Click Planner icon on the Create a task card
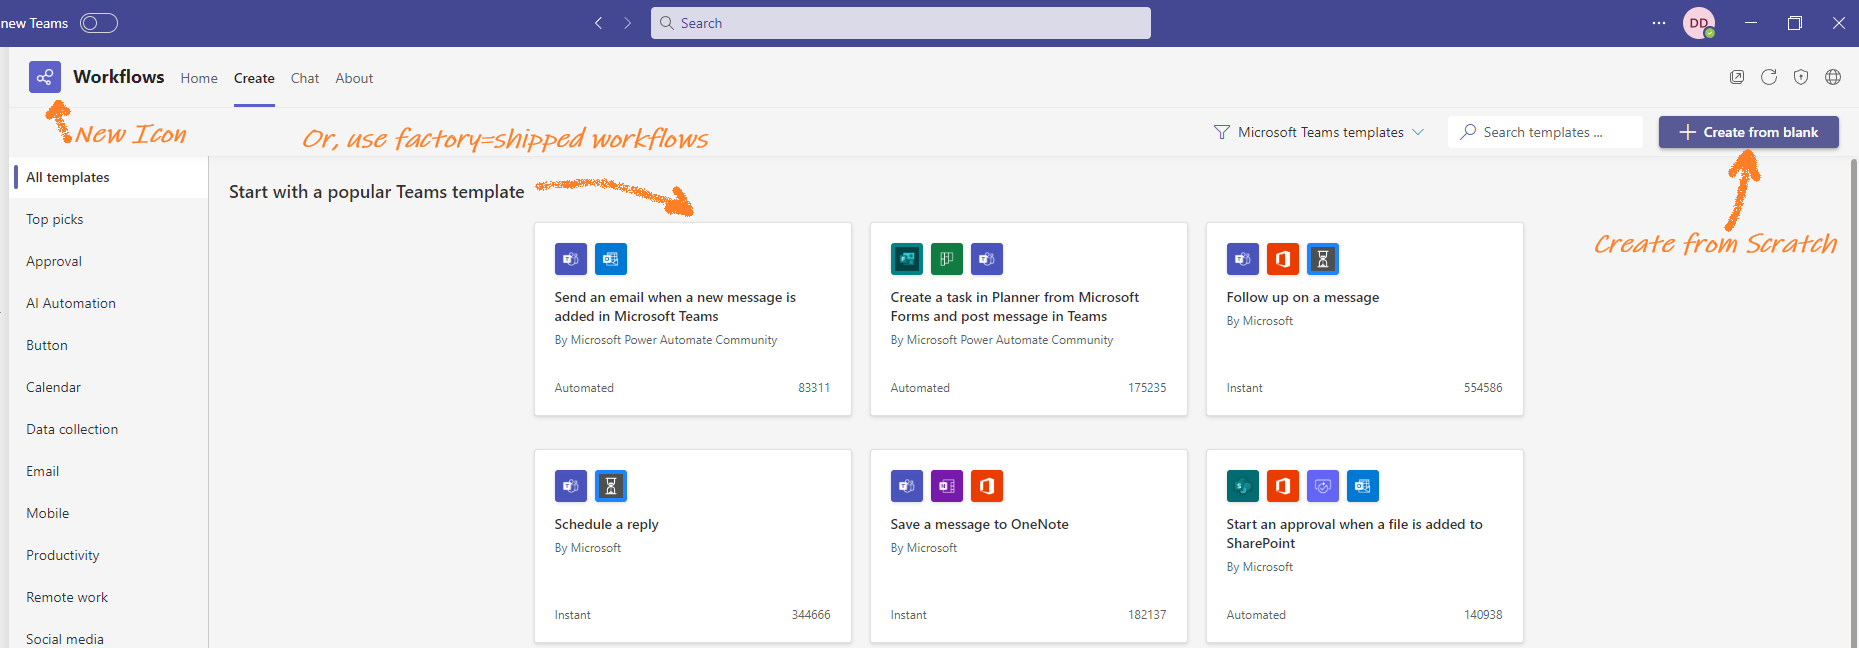This screenshot has height=648, width=1859. 947,259
